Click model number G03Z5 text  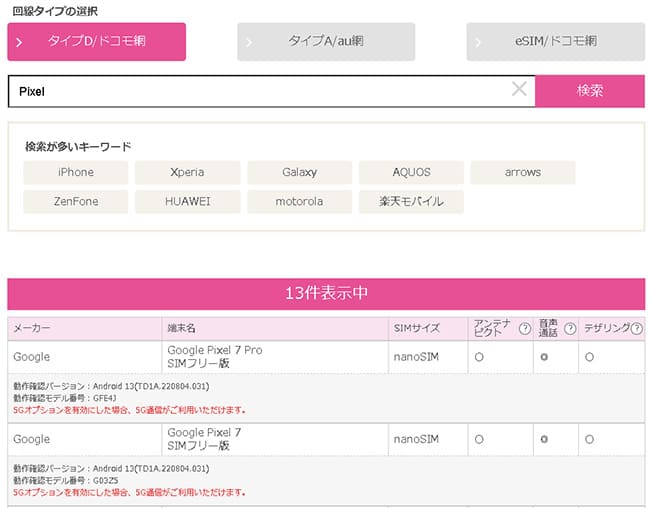tap(105, 481)
